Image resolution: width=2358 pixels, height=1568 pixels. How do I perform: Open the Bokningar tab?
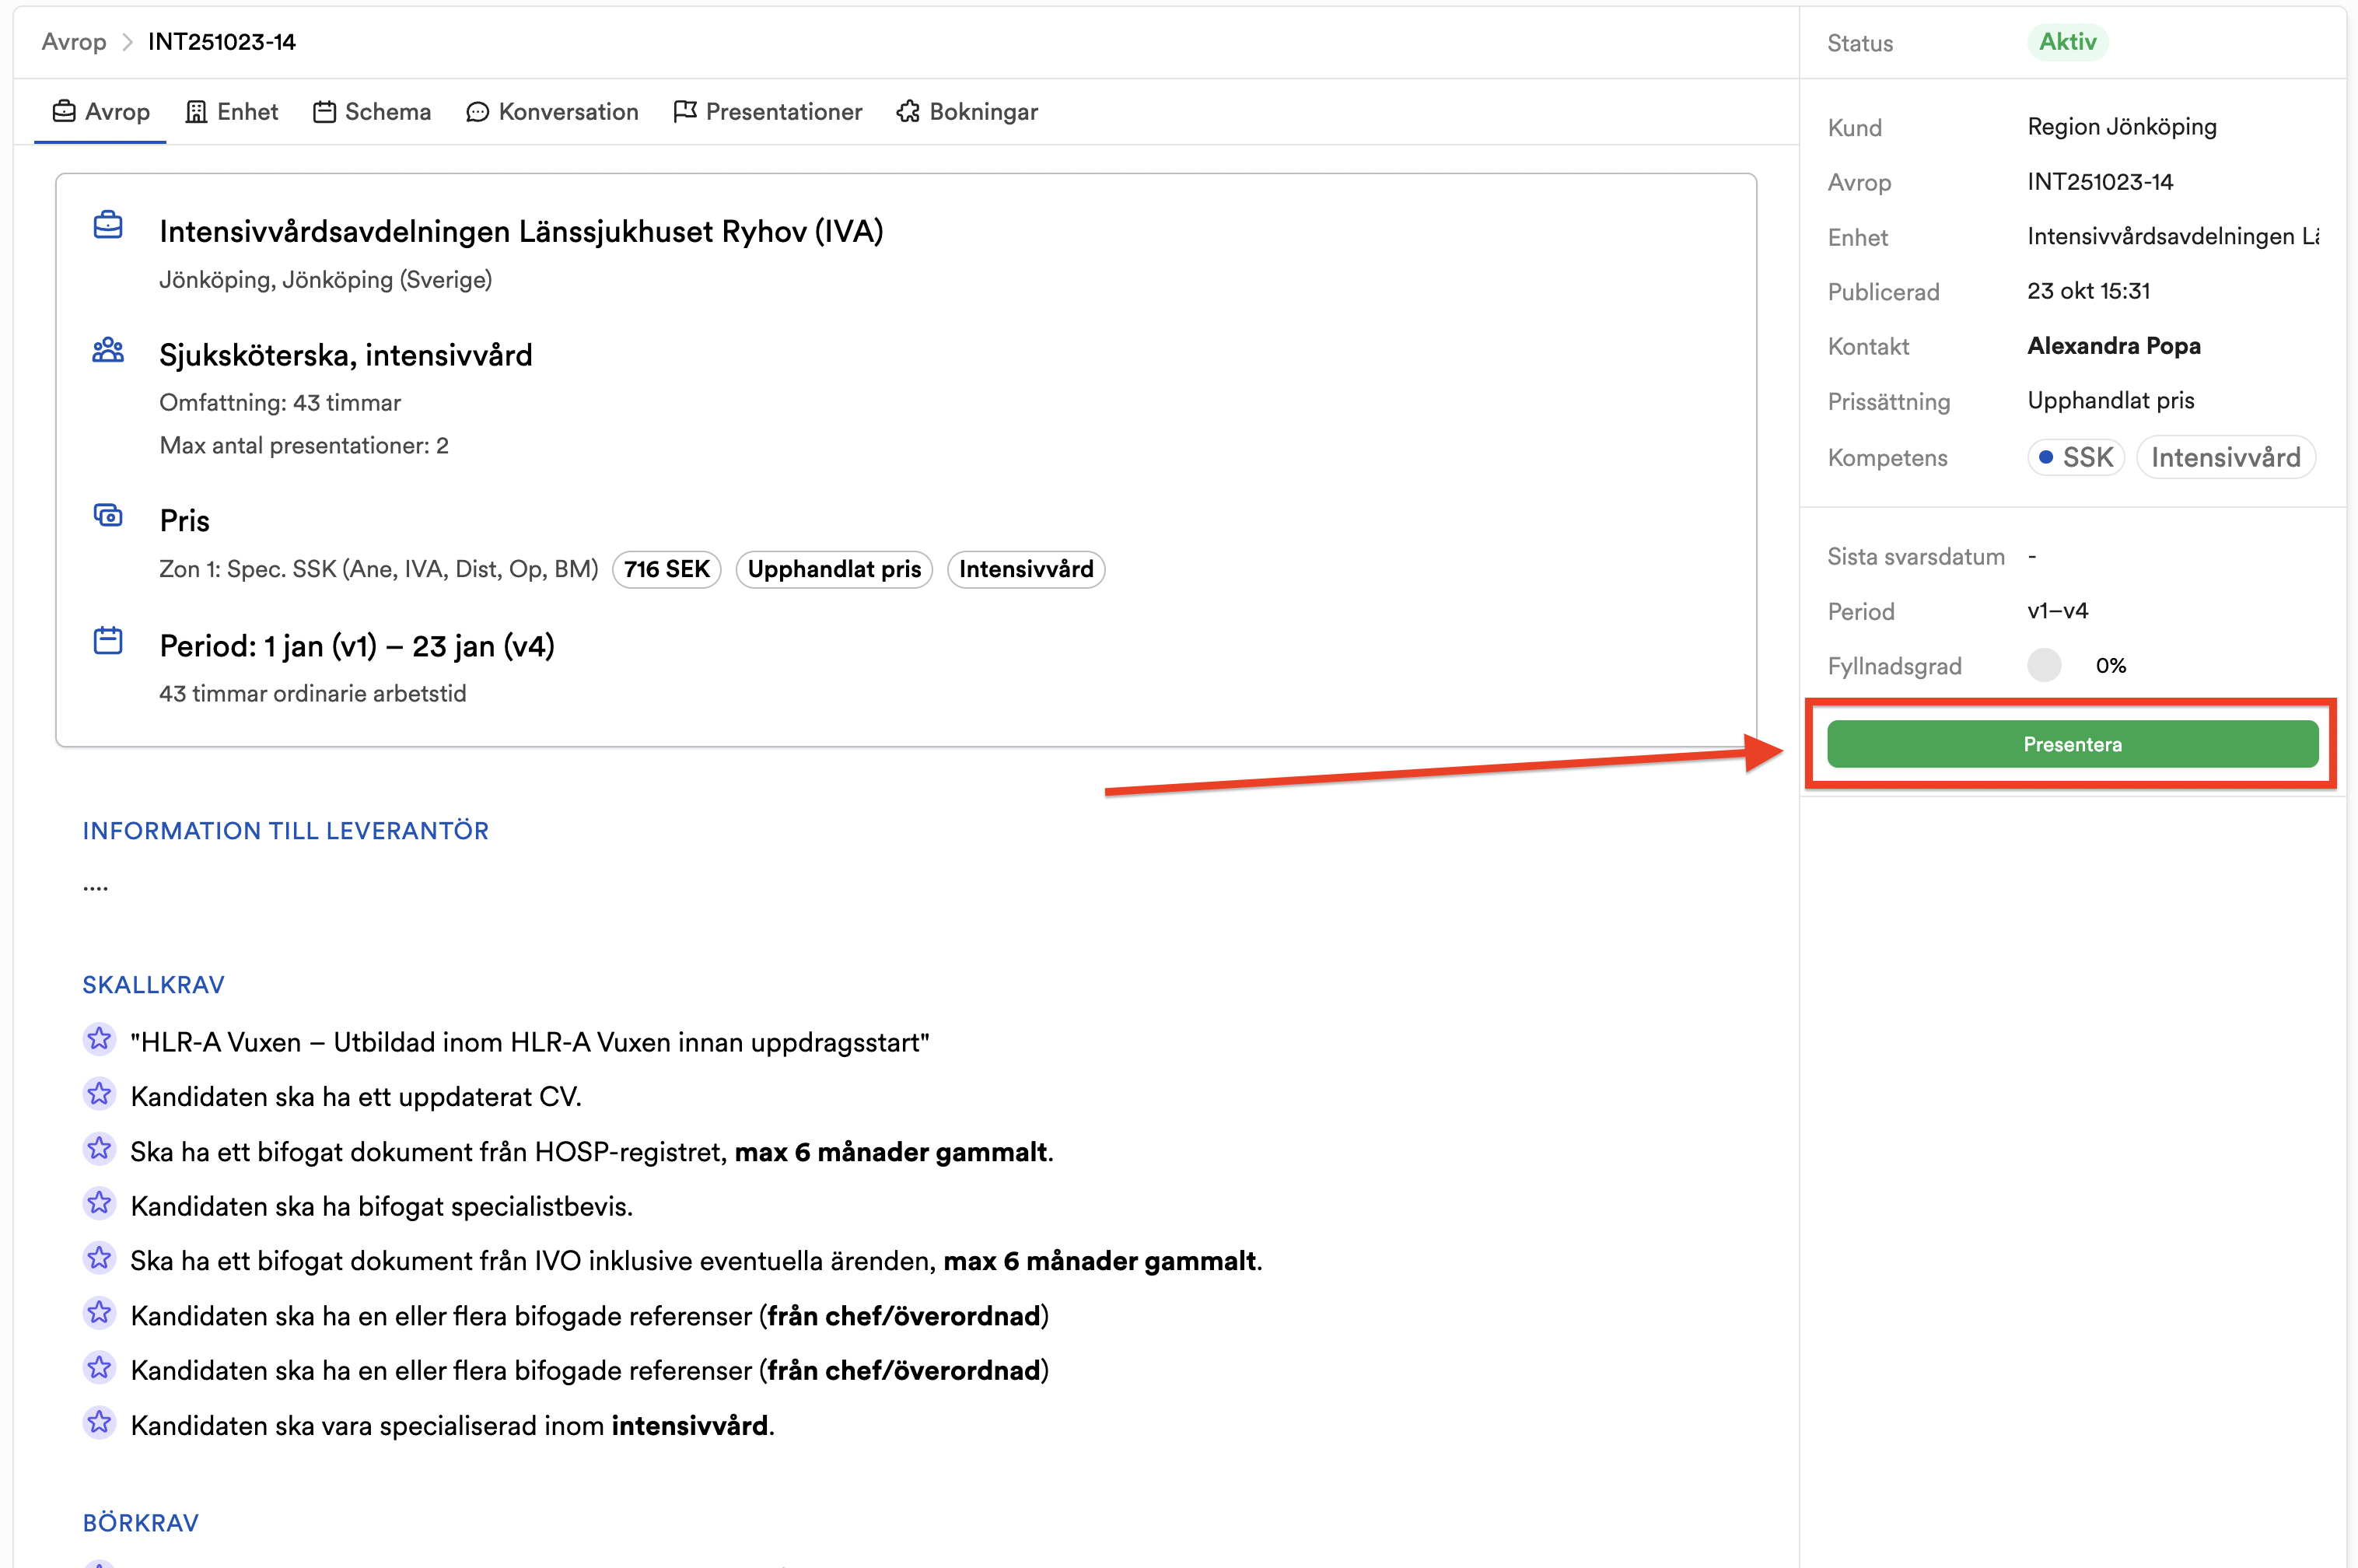tap(967, 112)
